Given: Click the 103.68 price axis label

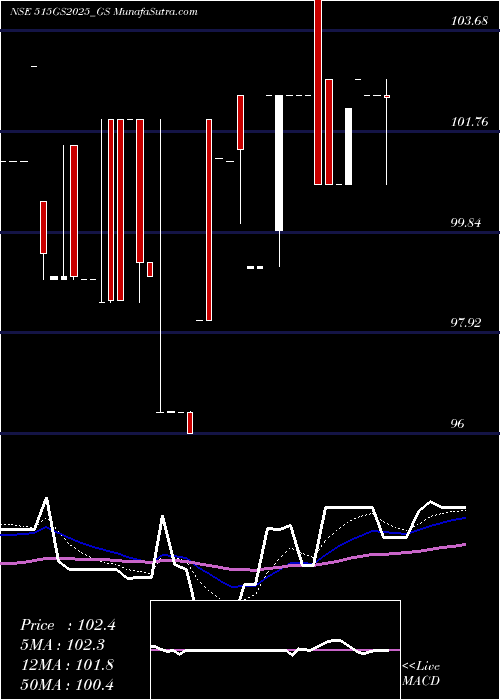Looking at the screenshot, I should (469, 21).
